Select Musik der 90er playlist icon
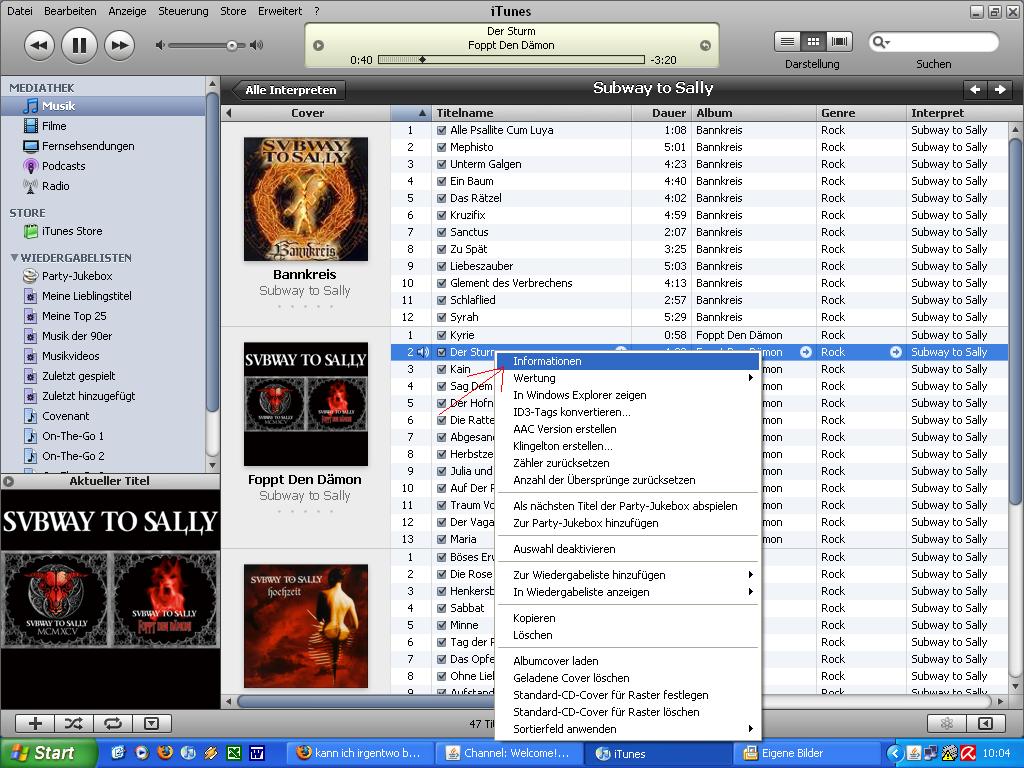This screenshot has width=1024, height=768. point(30,336)
